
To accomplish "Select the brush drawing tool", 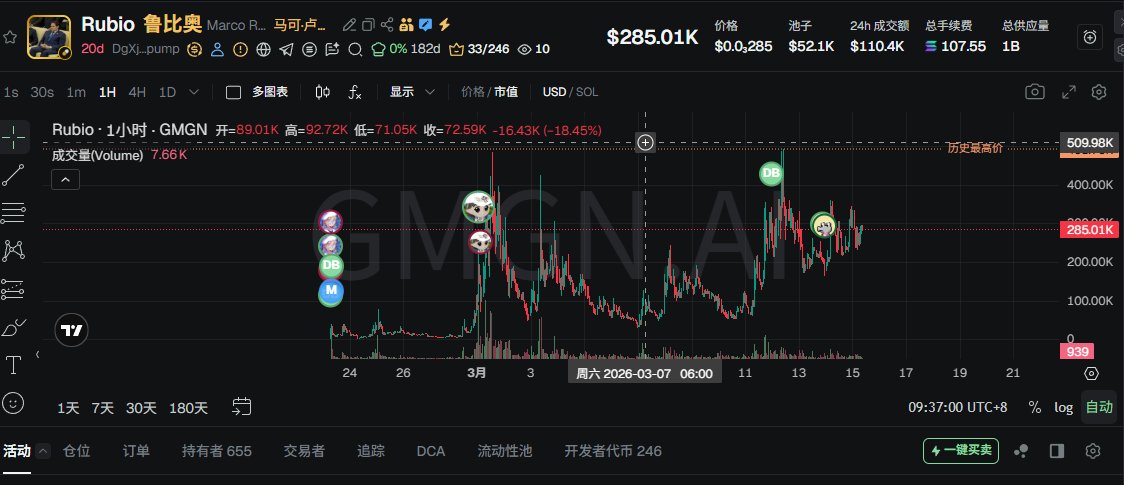I will (14, 327).
